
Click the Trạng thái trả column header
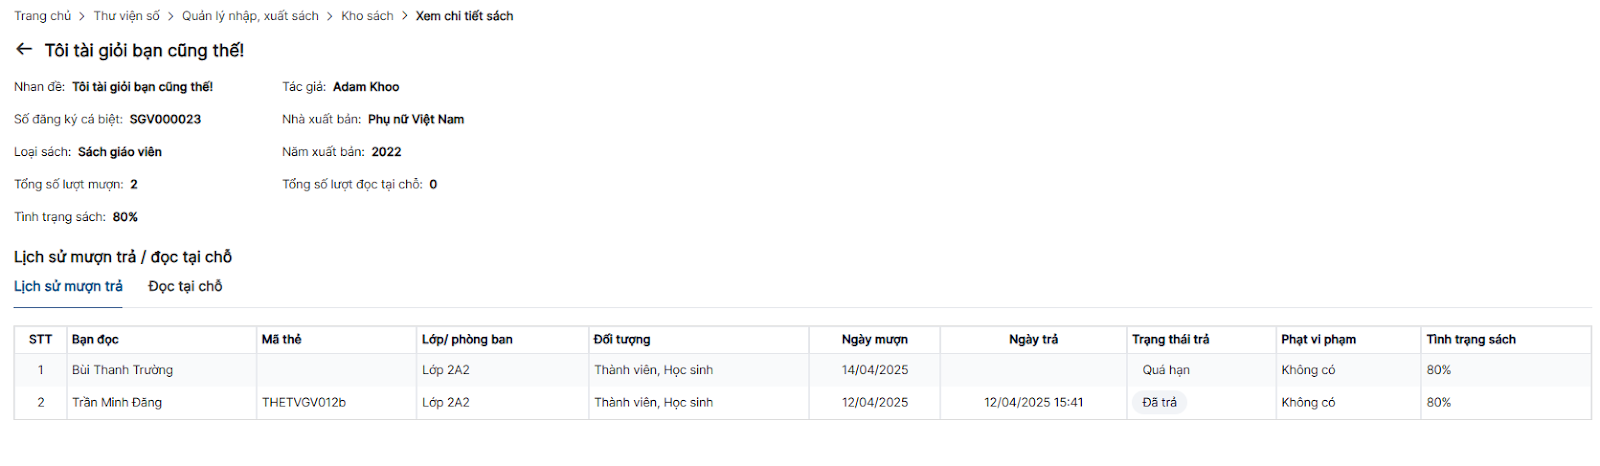pos(1170,340)
